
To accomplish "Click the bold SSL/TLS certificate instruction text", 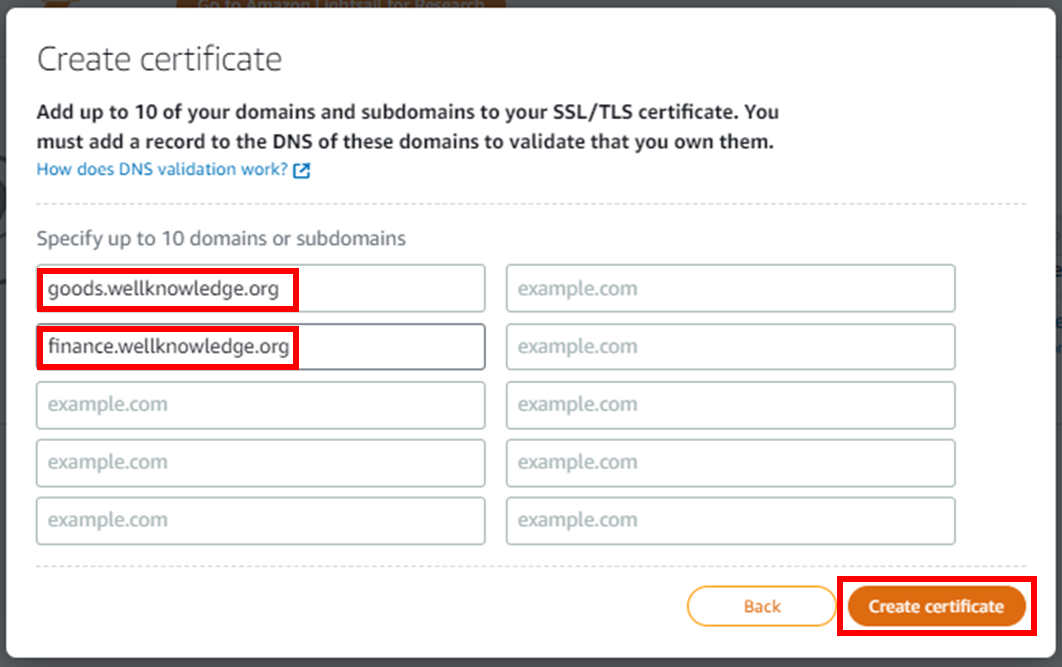I will tap(408, 127).
